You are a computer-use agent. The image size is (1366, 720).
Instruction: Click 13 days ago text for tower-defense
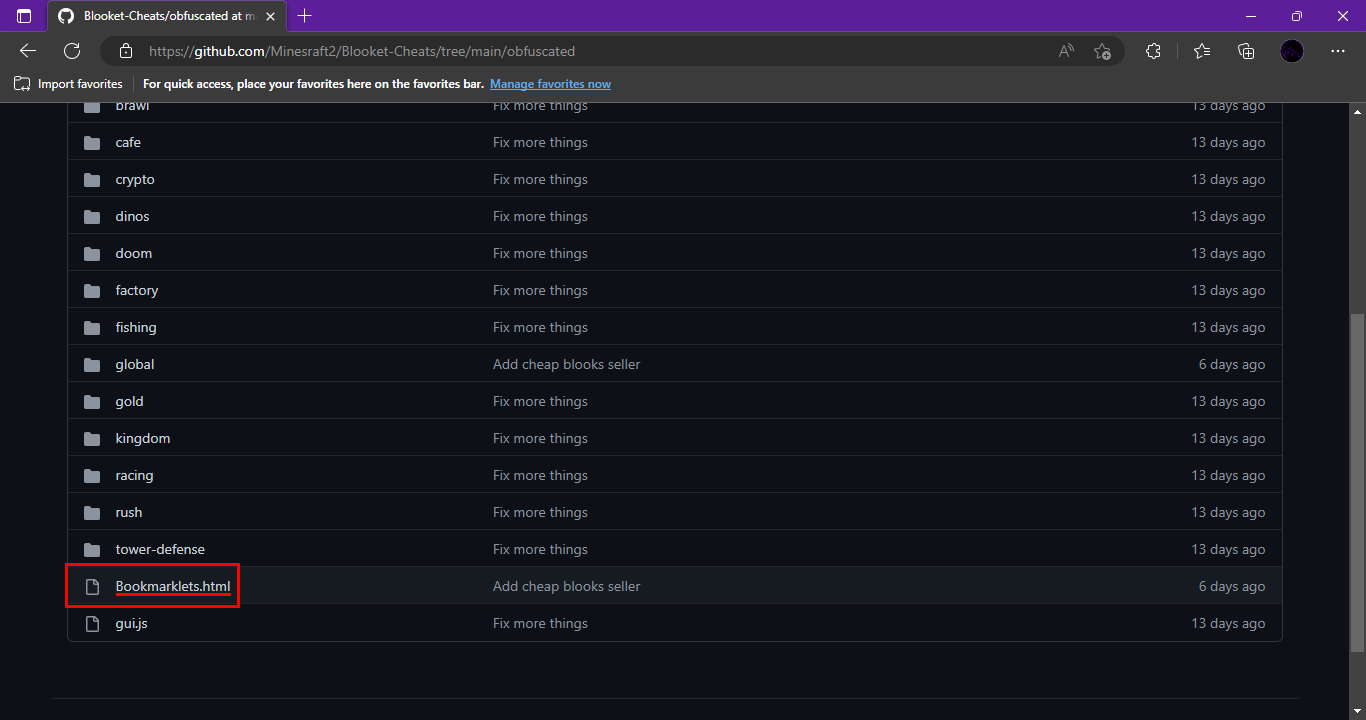1228,550
